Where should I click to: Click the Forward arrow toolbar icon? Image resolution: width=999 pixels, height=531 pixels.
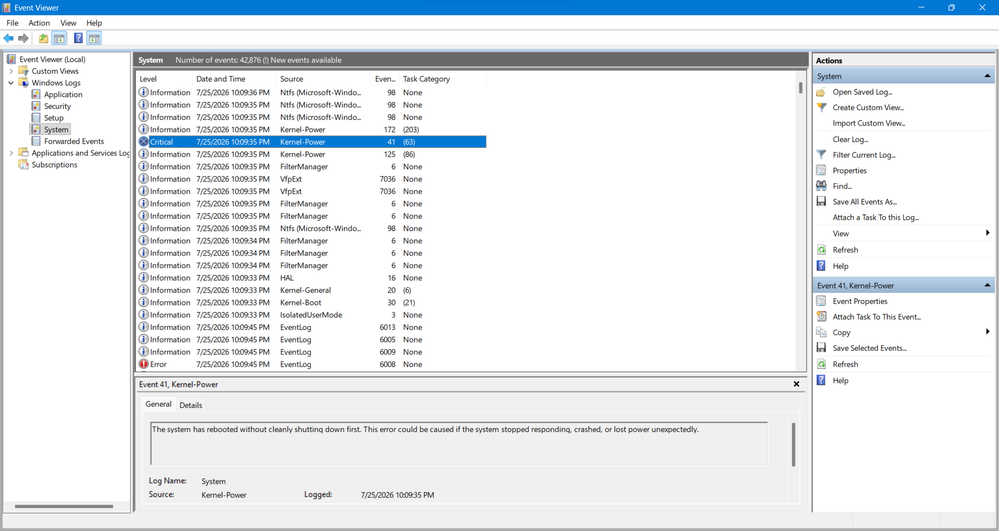[23, 38]
